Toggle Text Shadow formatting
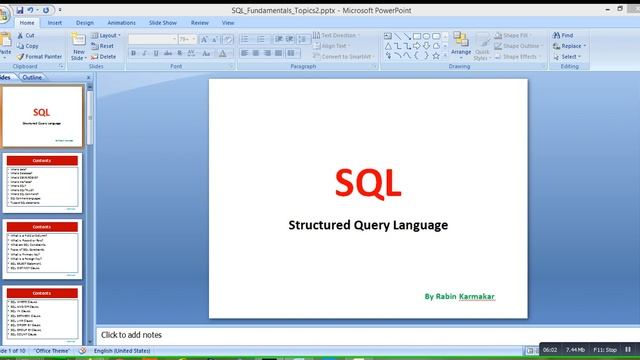This screenshot has height=360, width=640. click(x=179, y=53)
